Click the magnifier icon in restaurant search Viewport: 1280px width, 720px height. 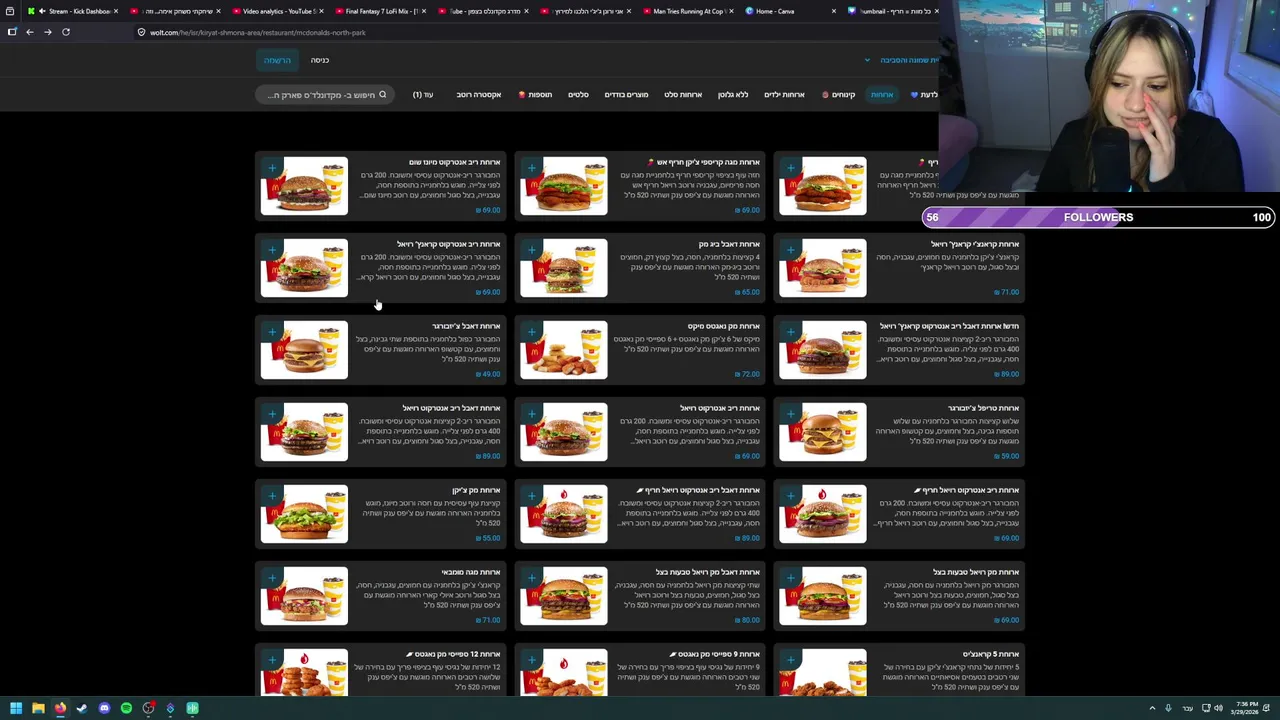point(382,95)
